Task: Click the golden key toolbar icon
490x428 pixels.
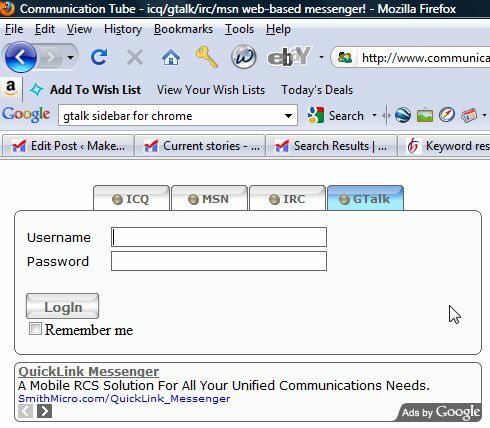Action: click(207, 57)
